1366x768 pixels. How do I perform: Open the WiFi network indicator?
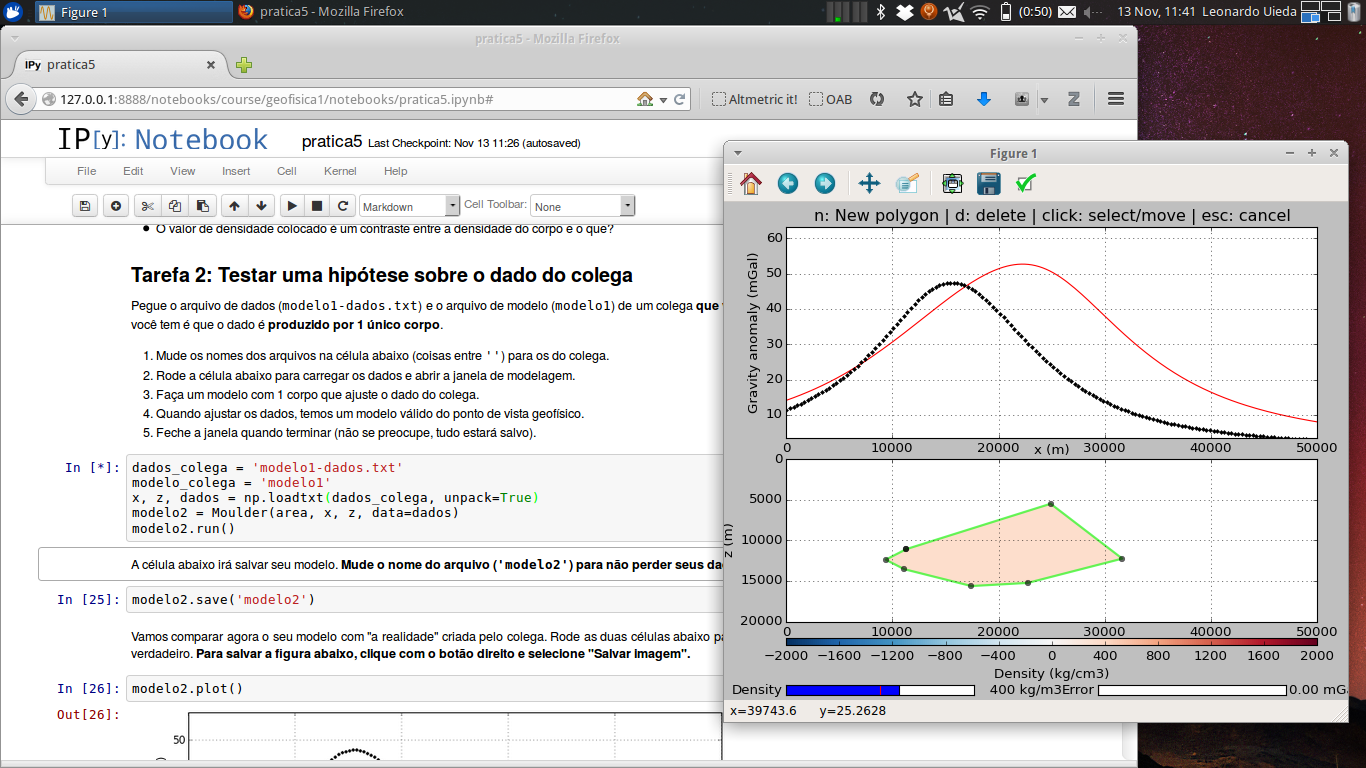point(980,12)
